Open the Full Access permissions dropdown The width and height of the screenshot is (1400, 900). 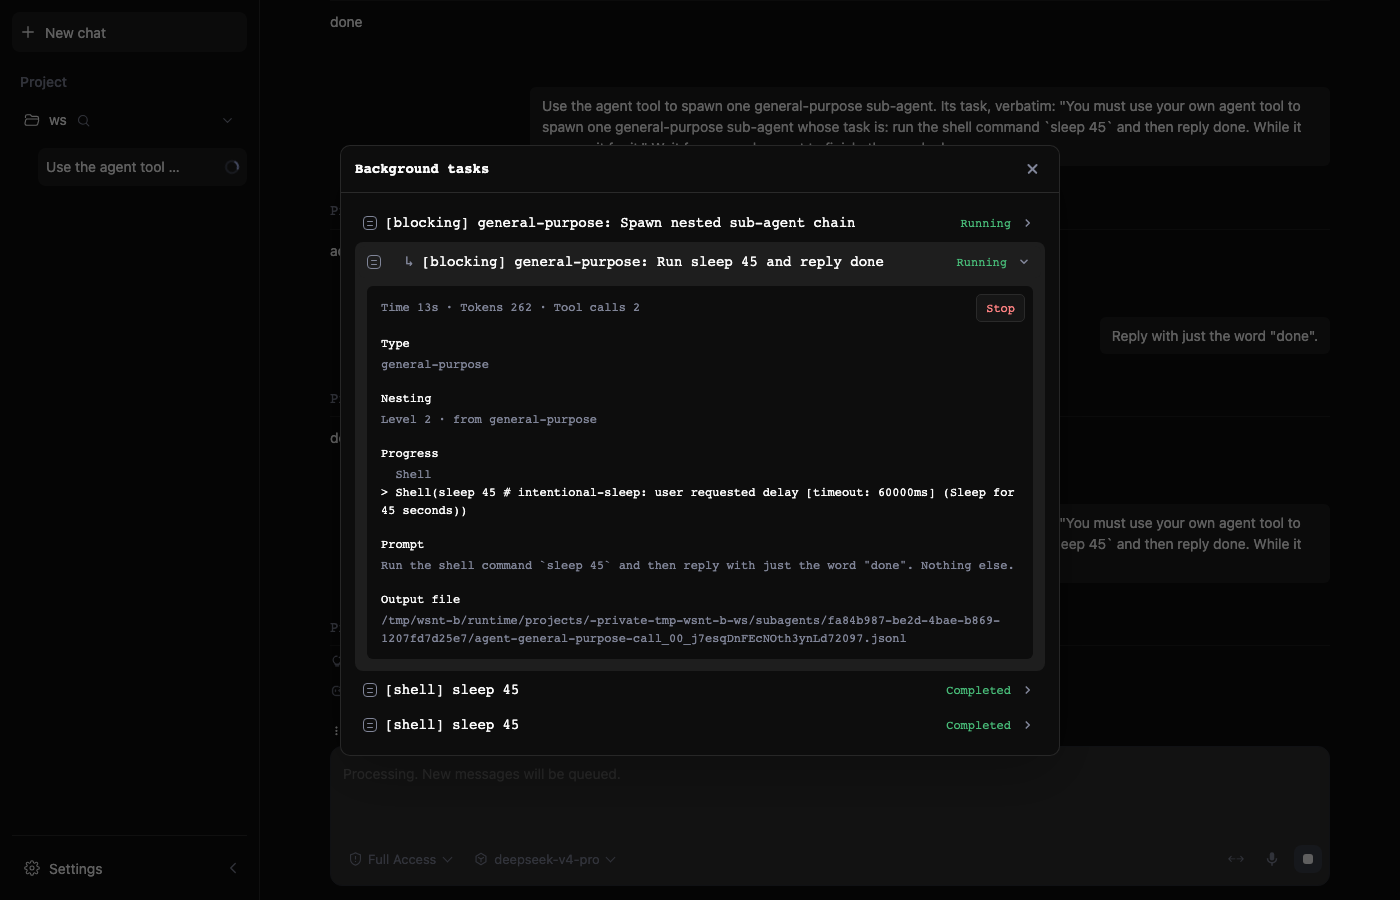(x=401, y=859)
